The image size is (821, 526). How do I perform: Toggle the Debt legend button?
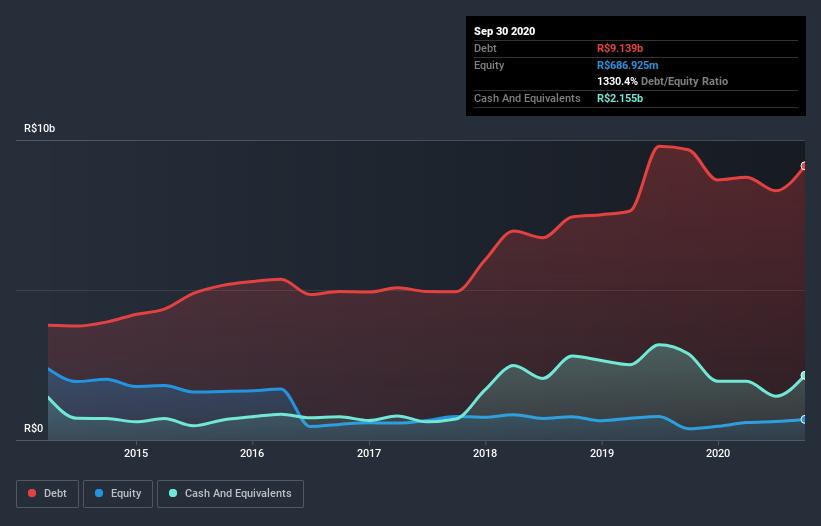click(48, 494)
